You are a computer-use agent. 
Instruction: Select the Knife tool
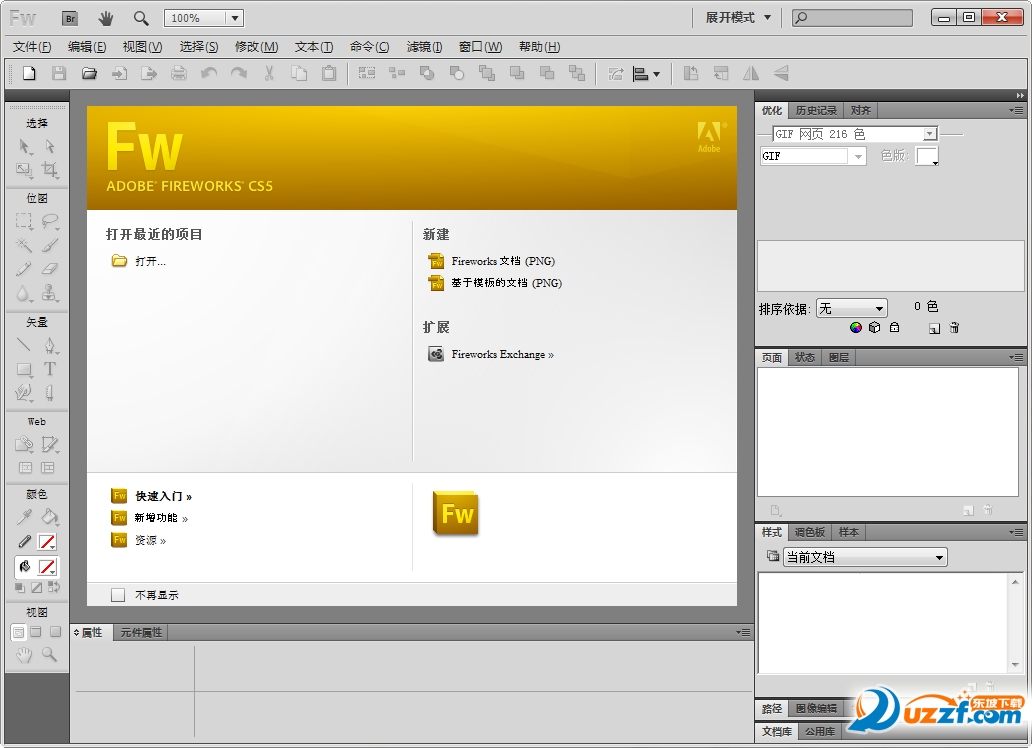tap(49, 393)
